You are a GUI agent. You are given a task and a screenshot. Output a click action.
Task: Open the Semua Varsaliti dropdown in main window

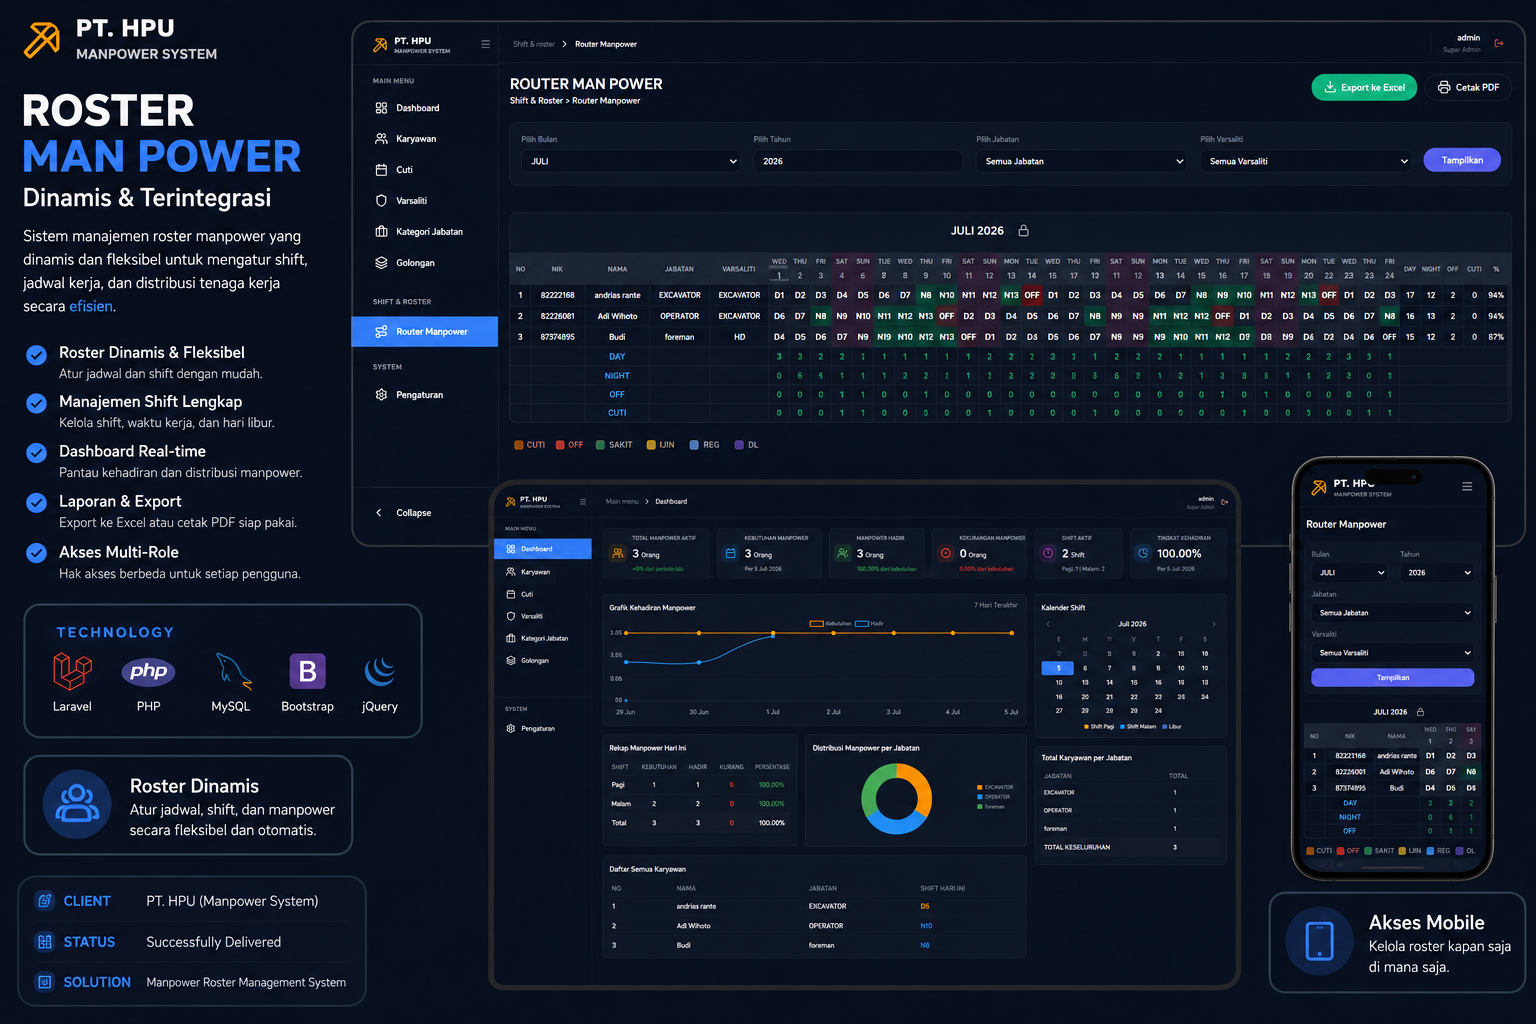click(1306, 161)
